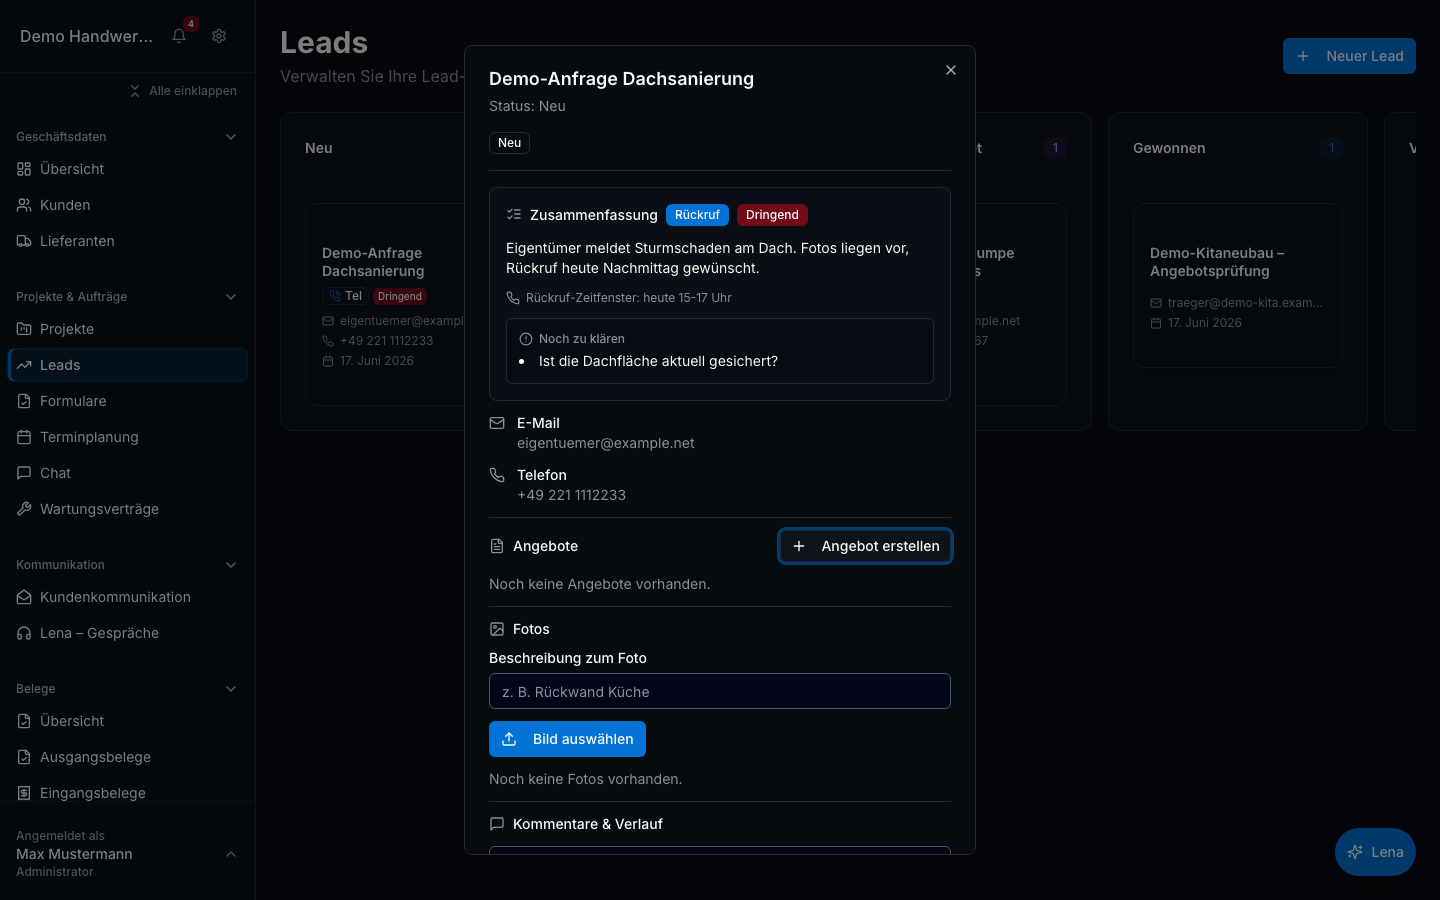Click the E-Mail envelope icon in dialog
The width and height of the screenshot is (1440, 900).
point(497,423)
